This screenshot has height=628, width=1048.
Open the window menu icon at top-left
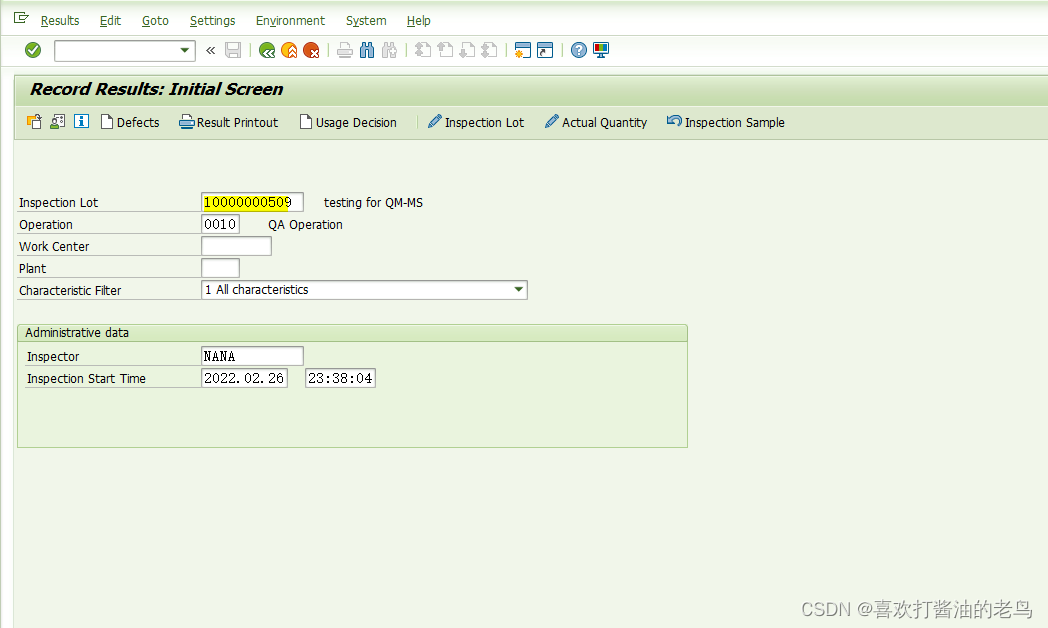pos(21,19)
